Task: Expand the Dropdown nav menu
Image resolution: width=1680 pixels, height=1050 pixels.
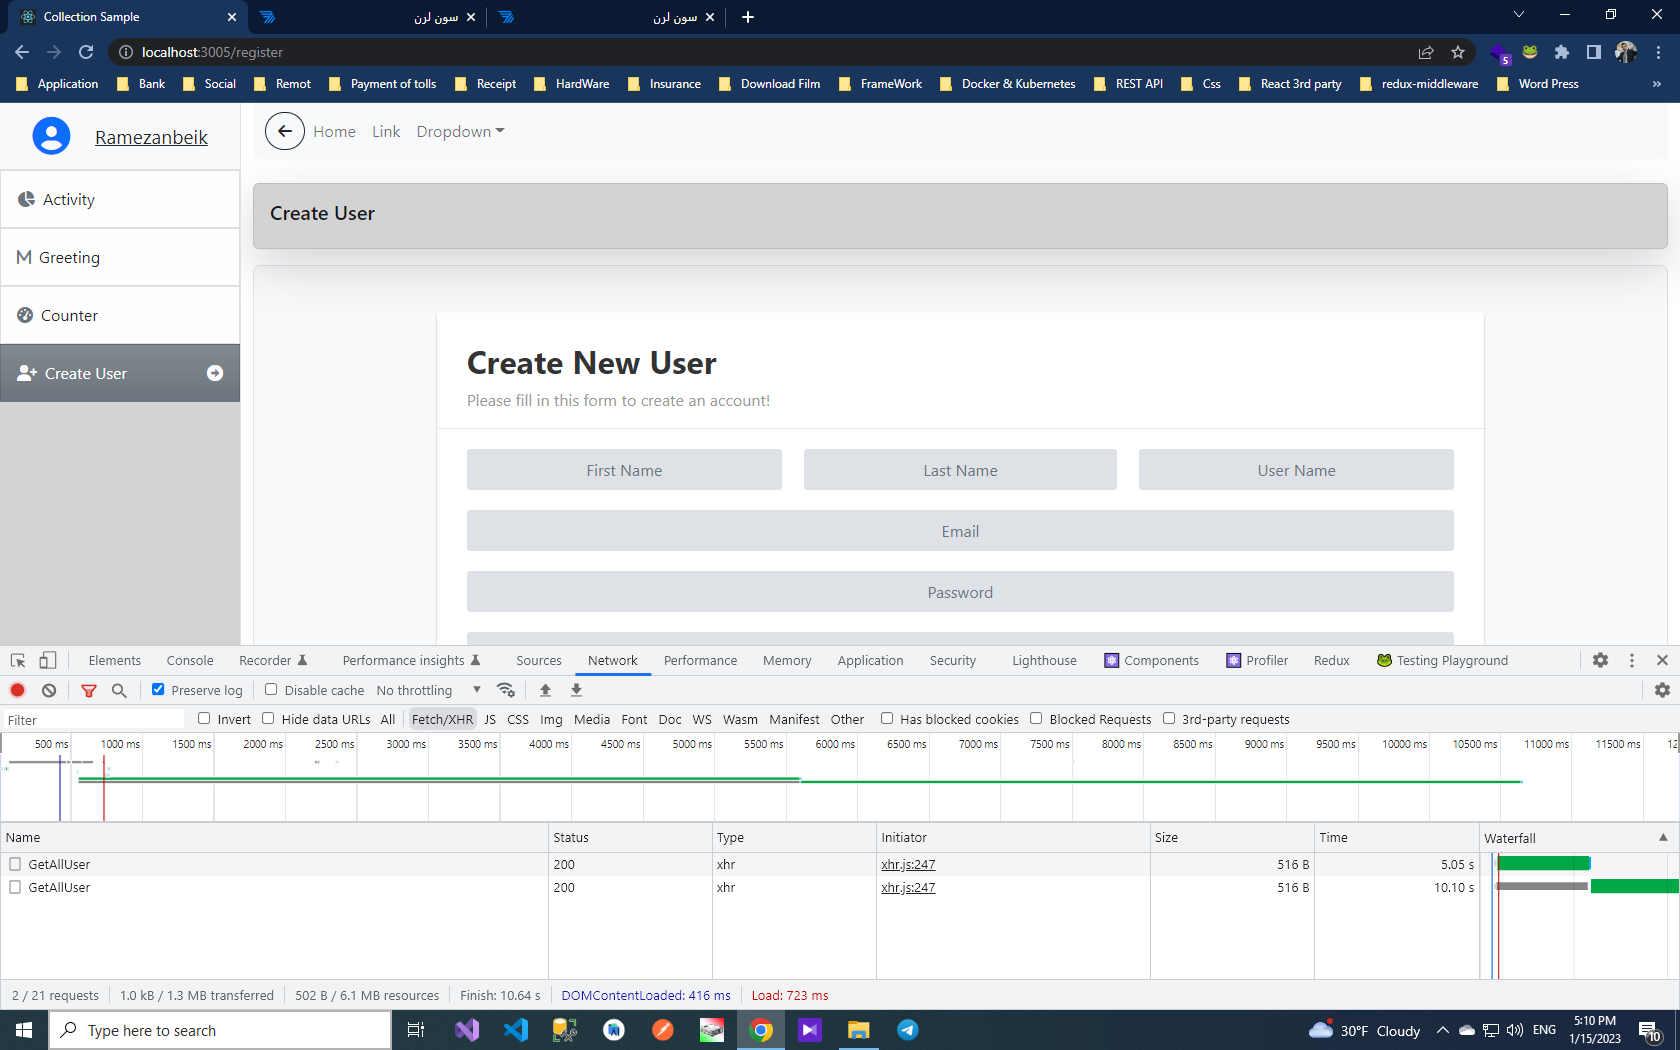Action: [460, 131]
